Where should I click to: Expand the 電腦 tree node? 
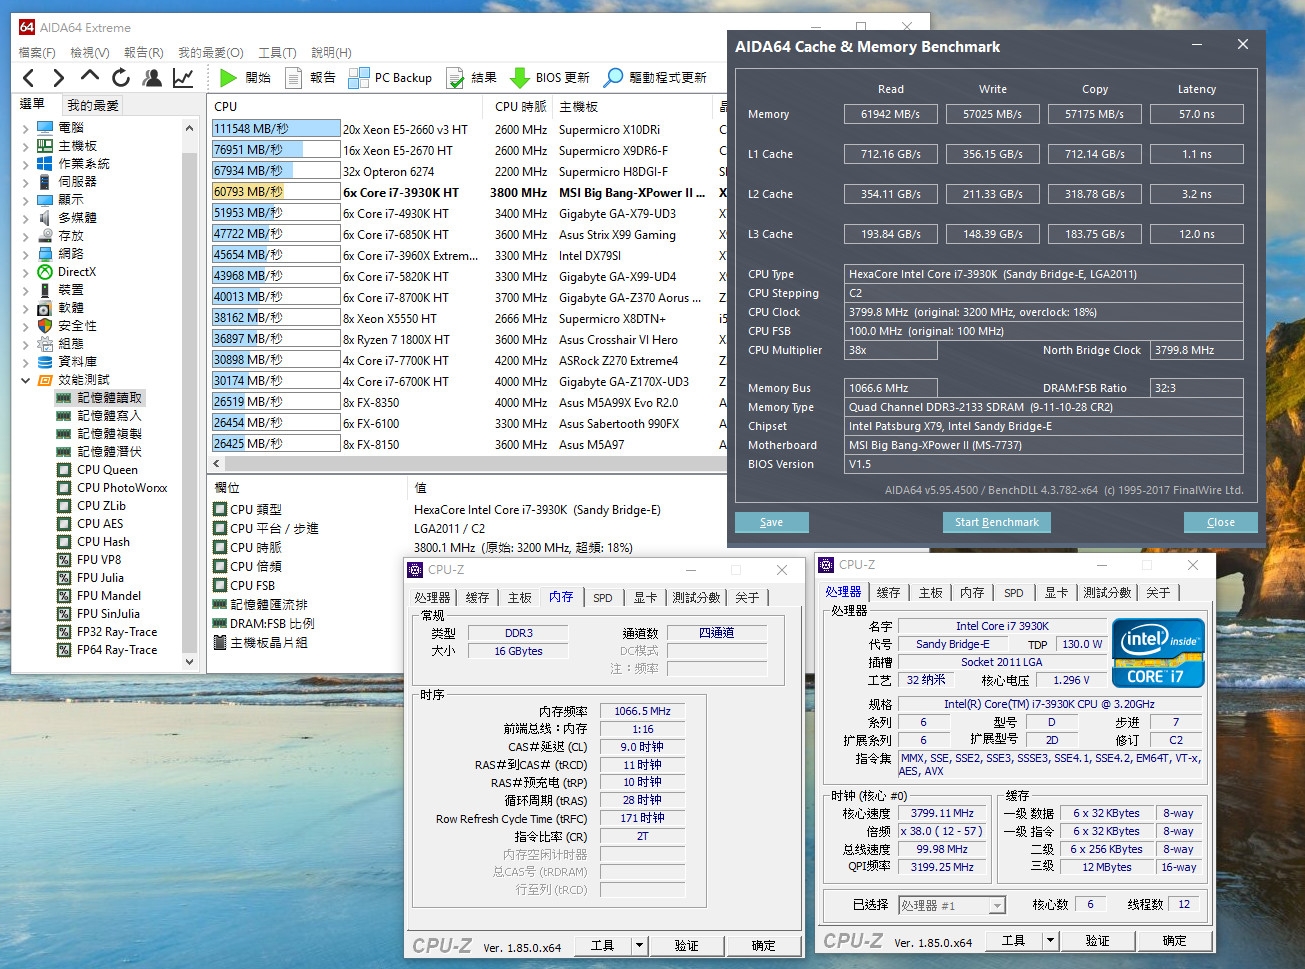click(x=25, y=128)
